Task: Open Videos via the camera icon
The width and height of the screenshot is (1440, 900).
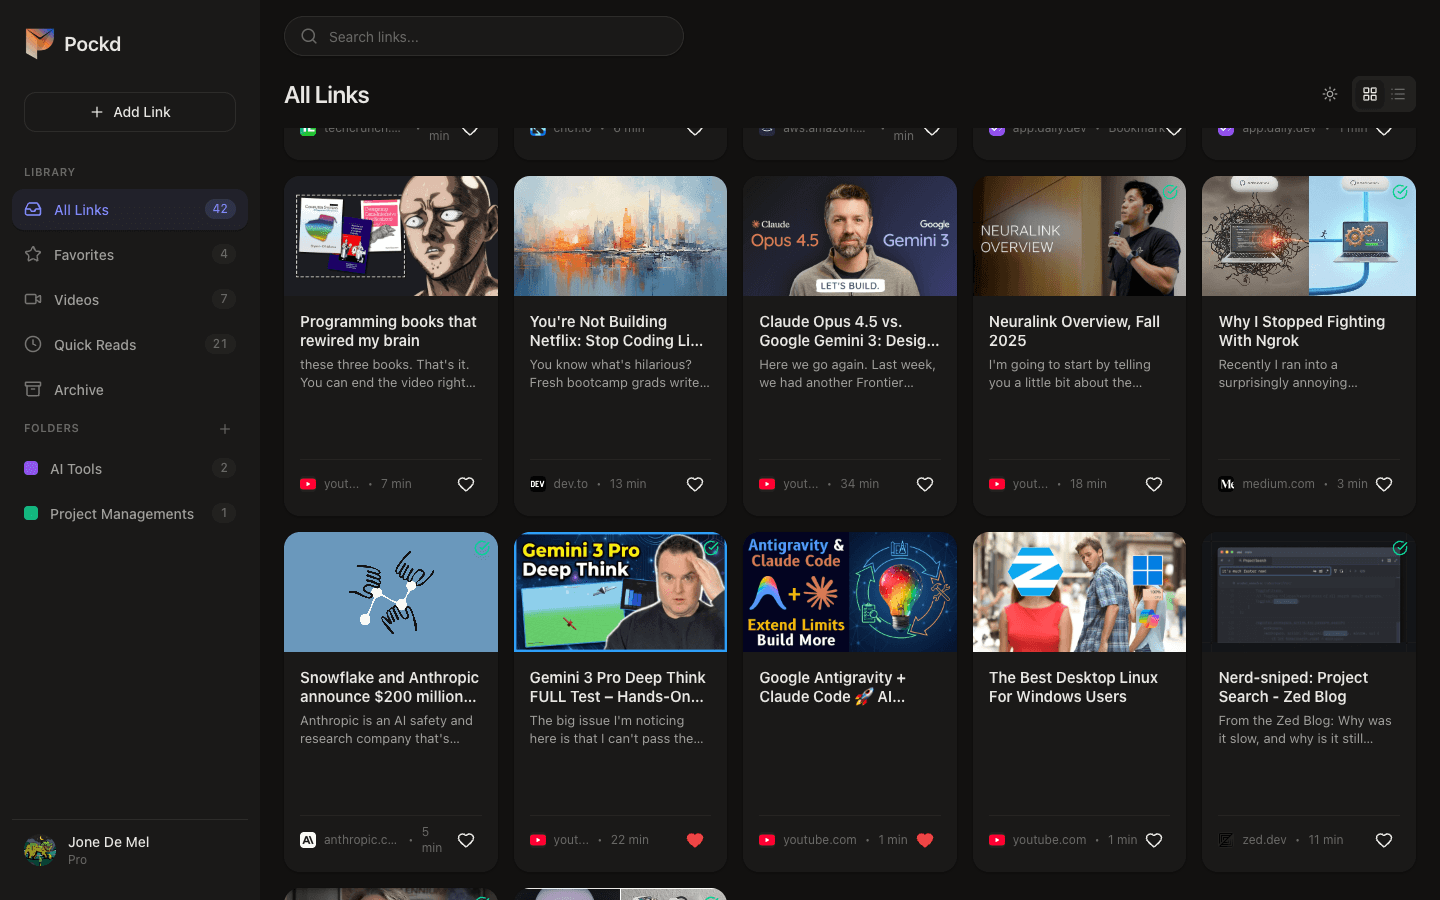Action: click(x=33, y=299)
